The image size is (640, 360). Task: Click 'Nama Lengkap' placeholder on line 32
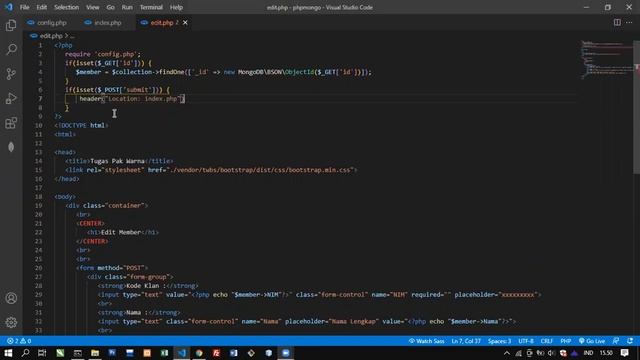pos(354,321)
